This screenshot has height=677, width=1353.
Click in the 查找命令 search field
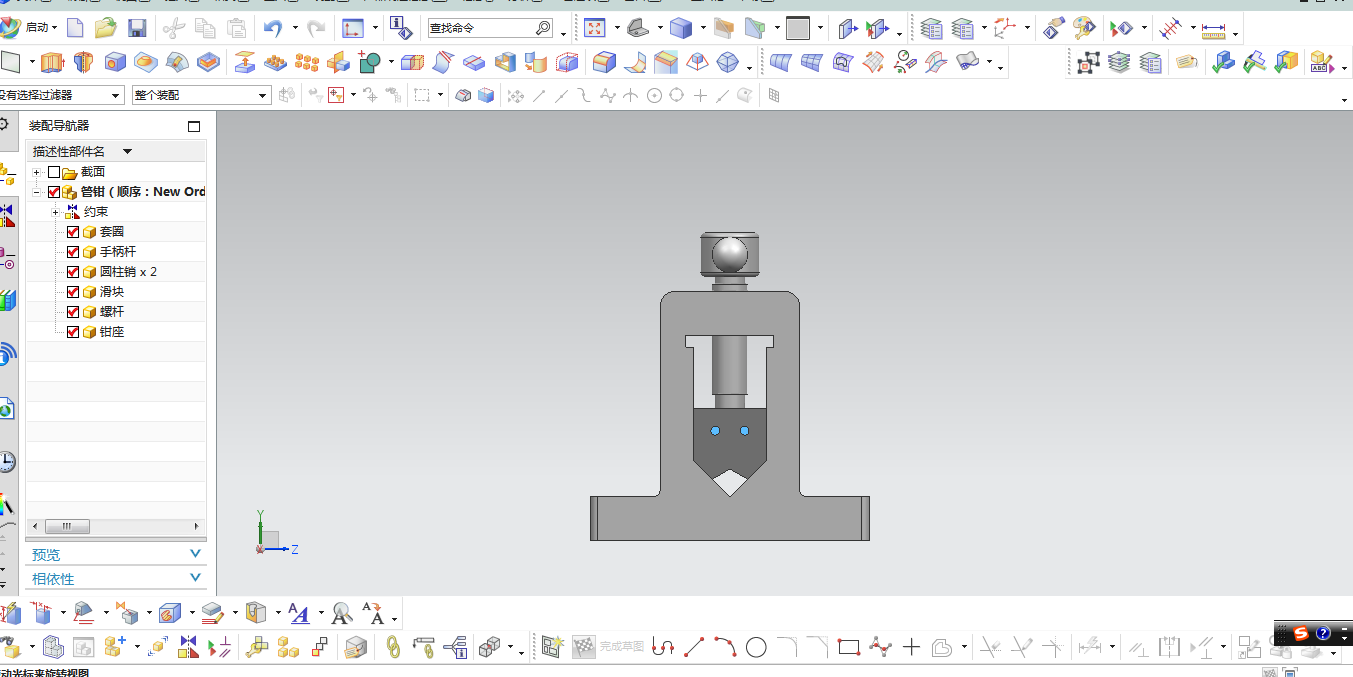[x=481, y=28]
